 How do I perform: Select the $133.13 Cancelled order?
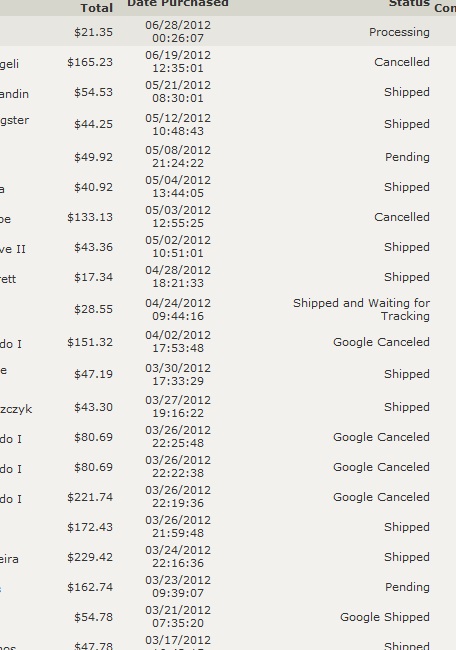pos(228,216)
